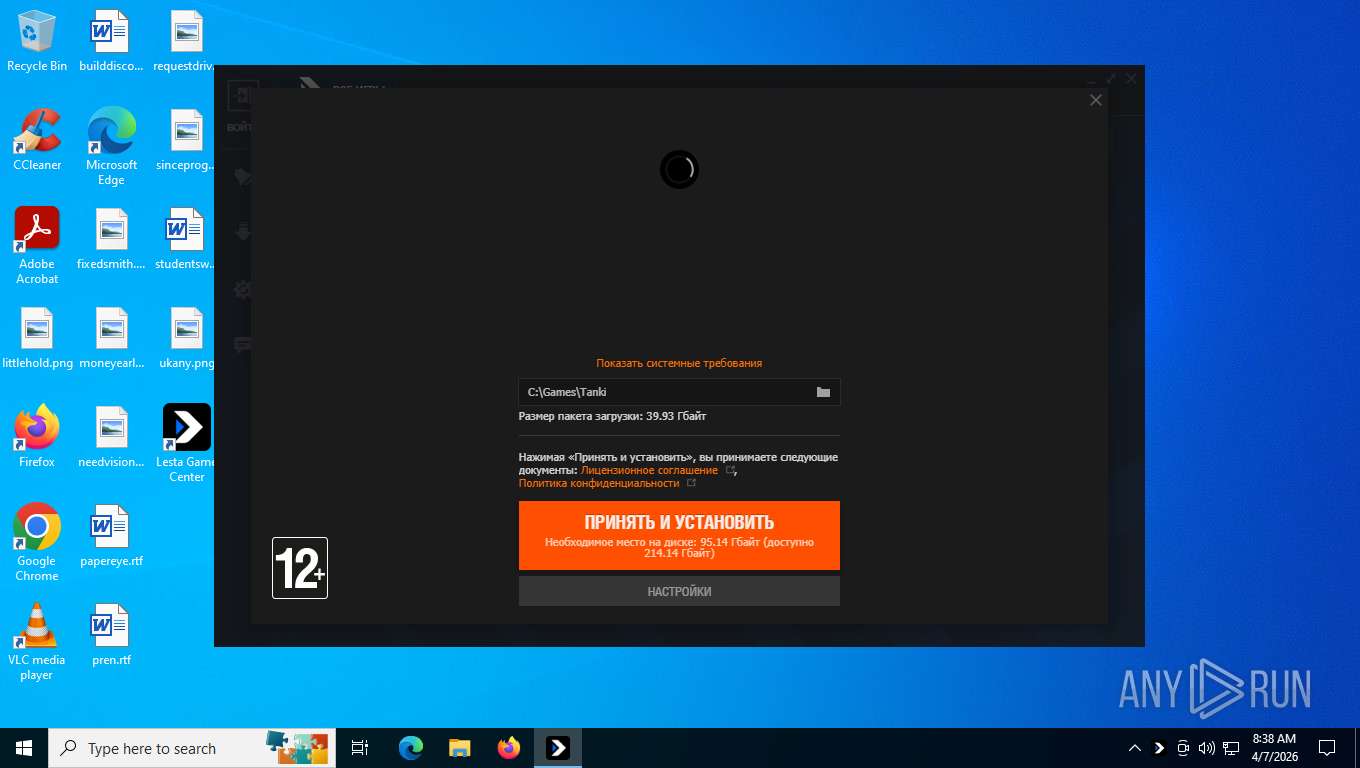Screen dimensions: 1360x768
Task: Open Task View on the taskbar
Action: (360, 748)
